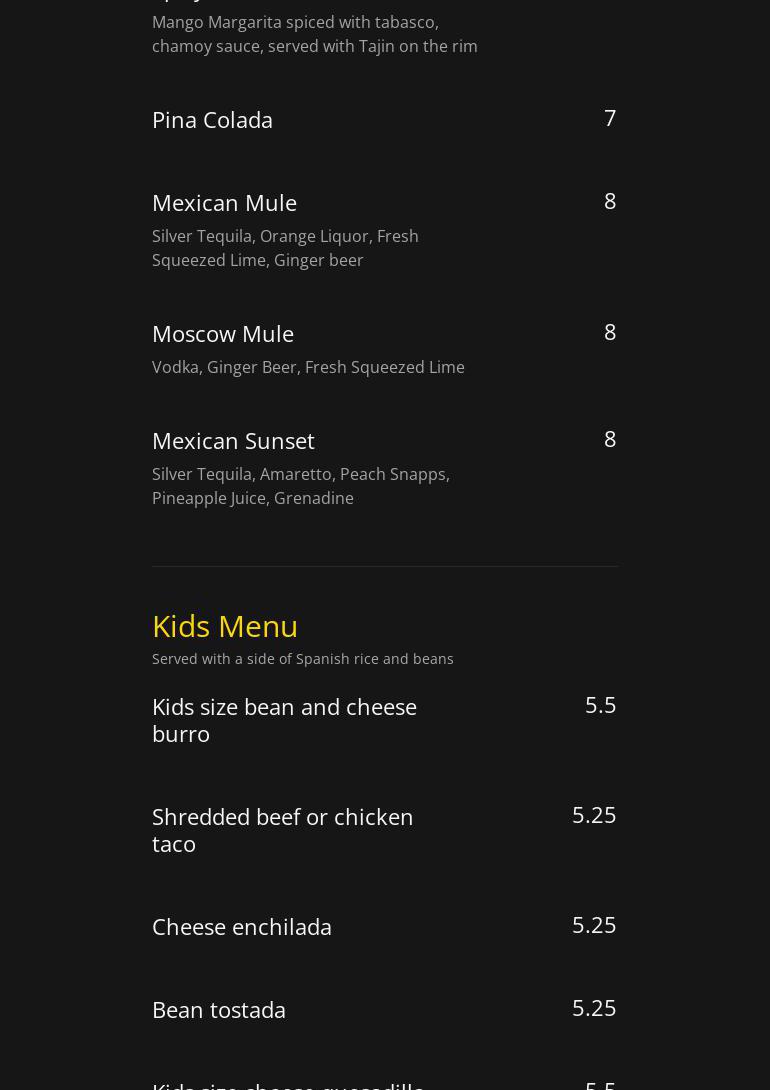The width and height of the screenshot is (770, 1090).
Task: Click the Moscow Mule ingredients description
Action: click(x=308, y=367)
